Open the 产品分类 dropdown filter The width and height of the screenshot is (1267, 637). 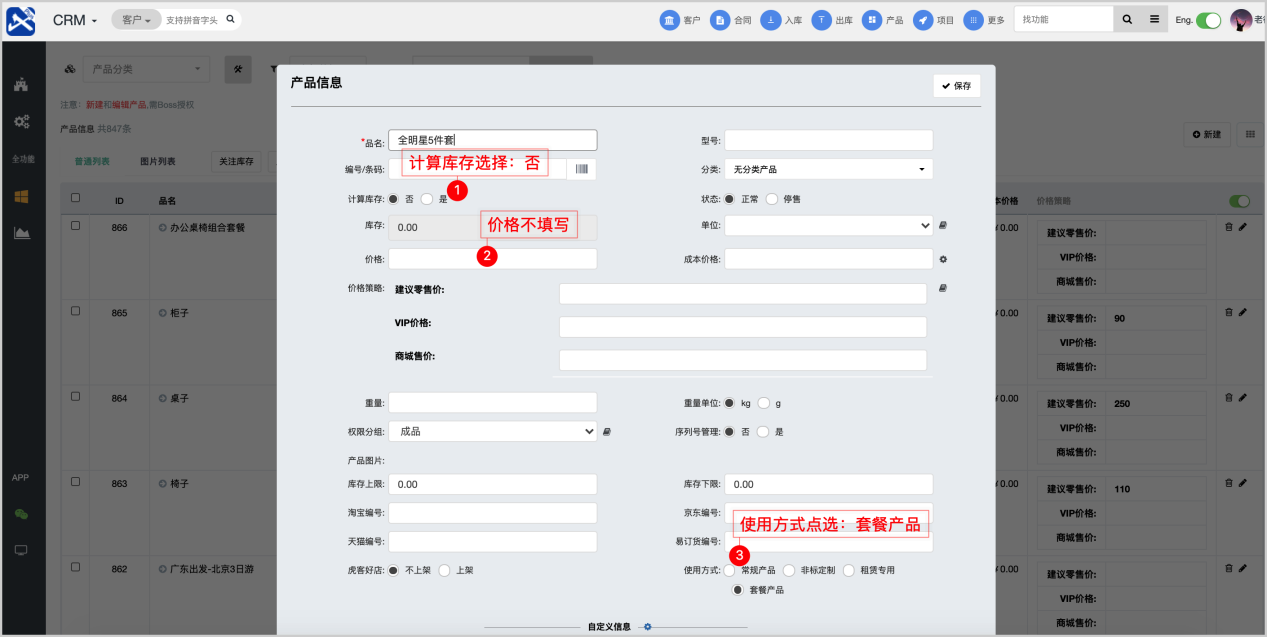point(146,69)
